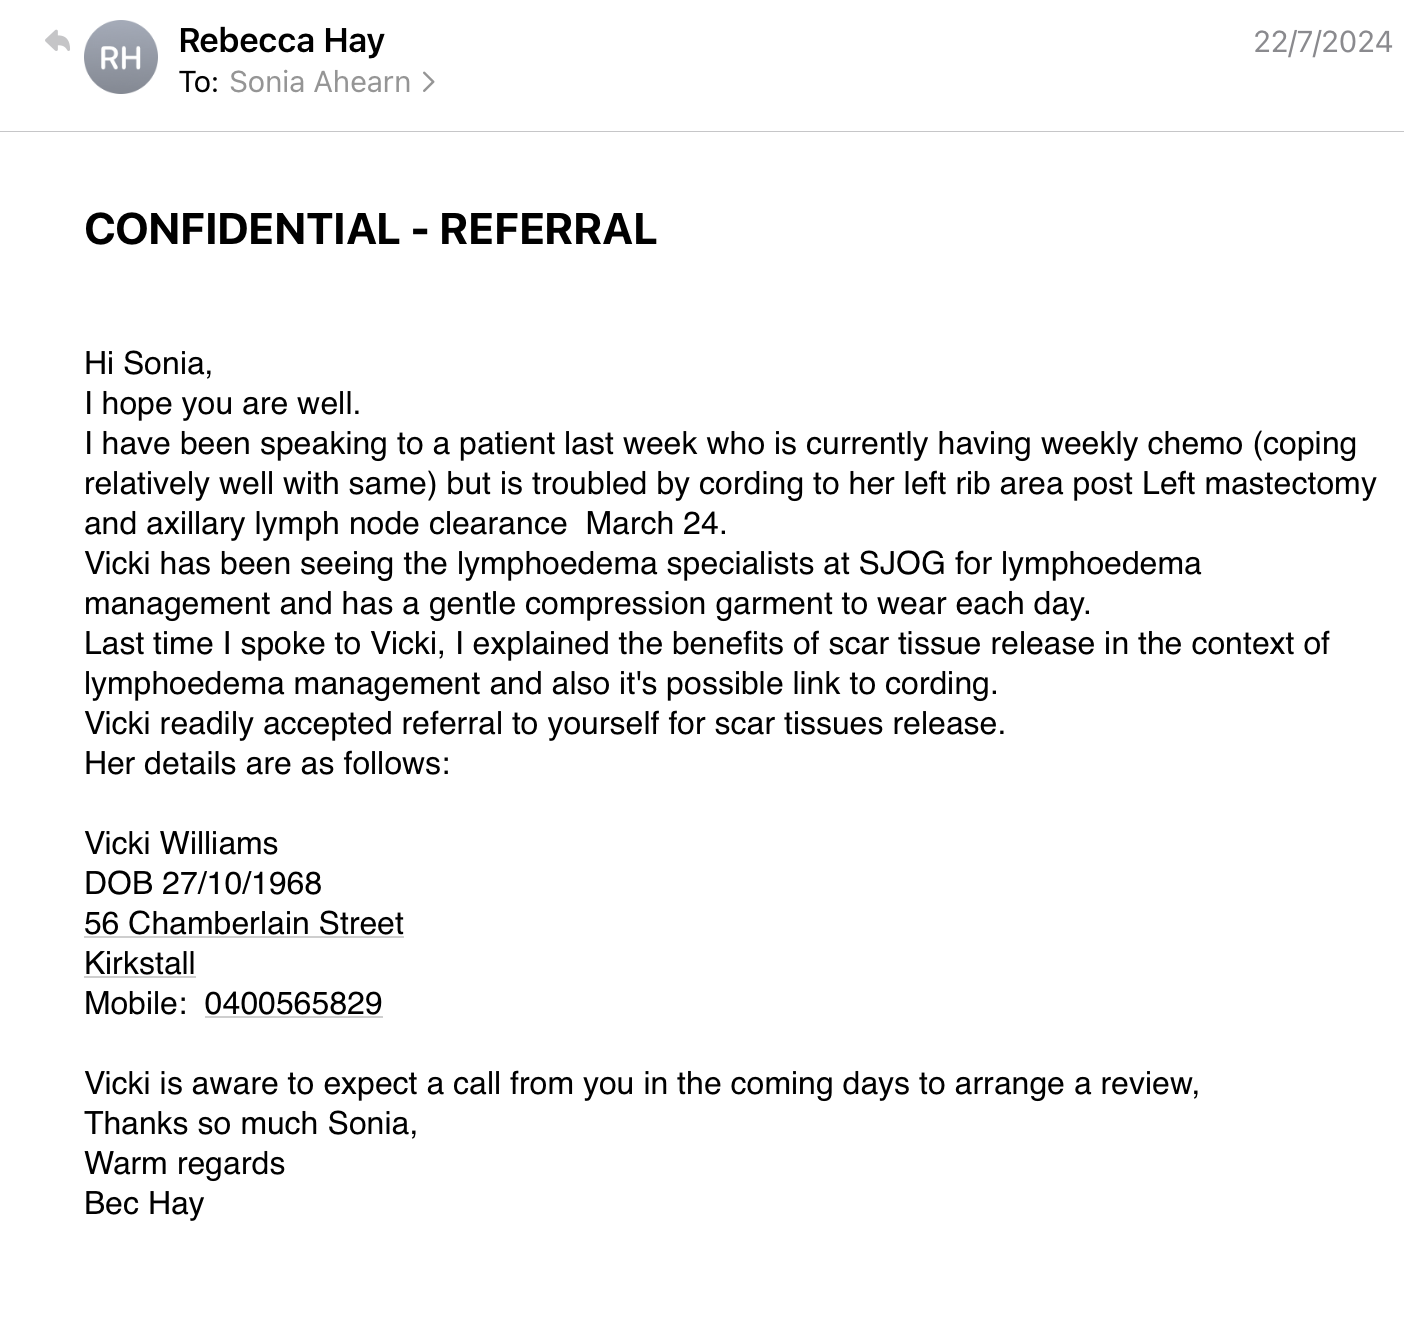Click "Her details are as follows:" line

point(267,763)
